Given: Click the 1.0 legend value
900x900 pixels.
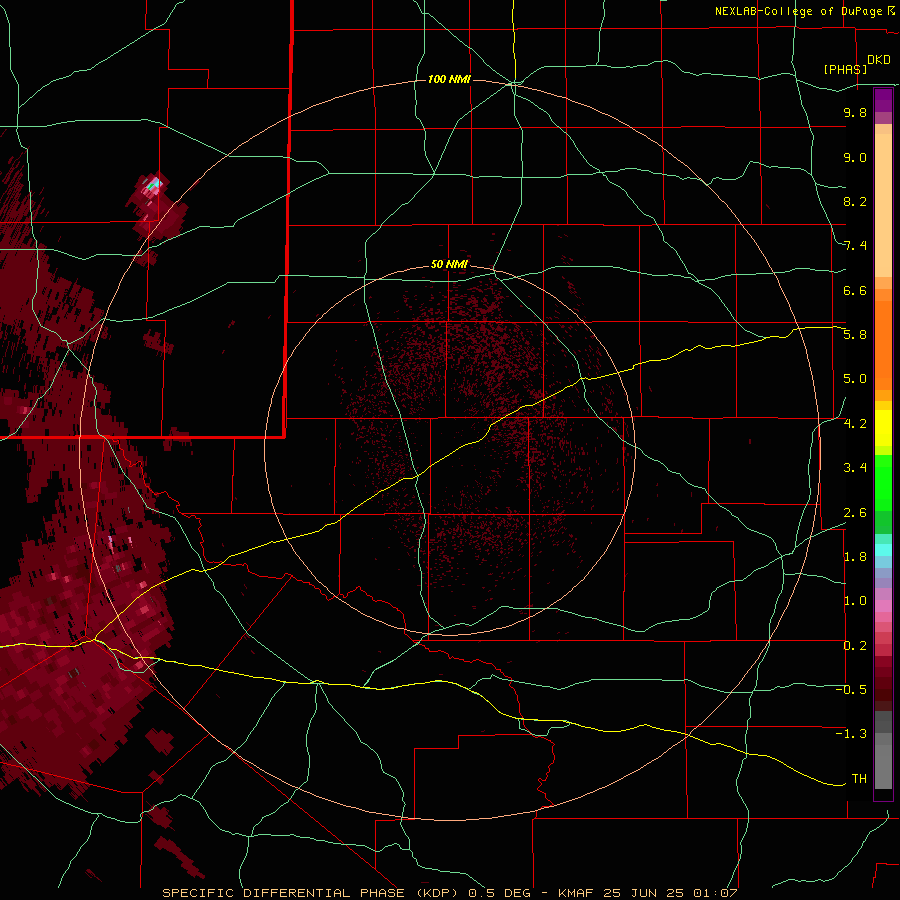Looking at the screenshot, I should 855,601.
